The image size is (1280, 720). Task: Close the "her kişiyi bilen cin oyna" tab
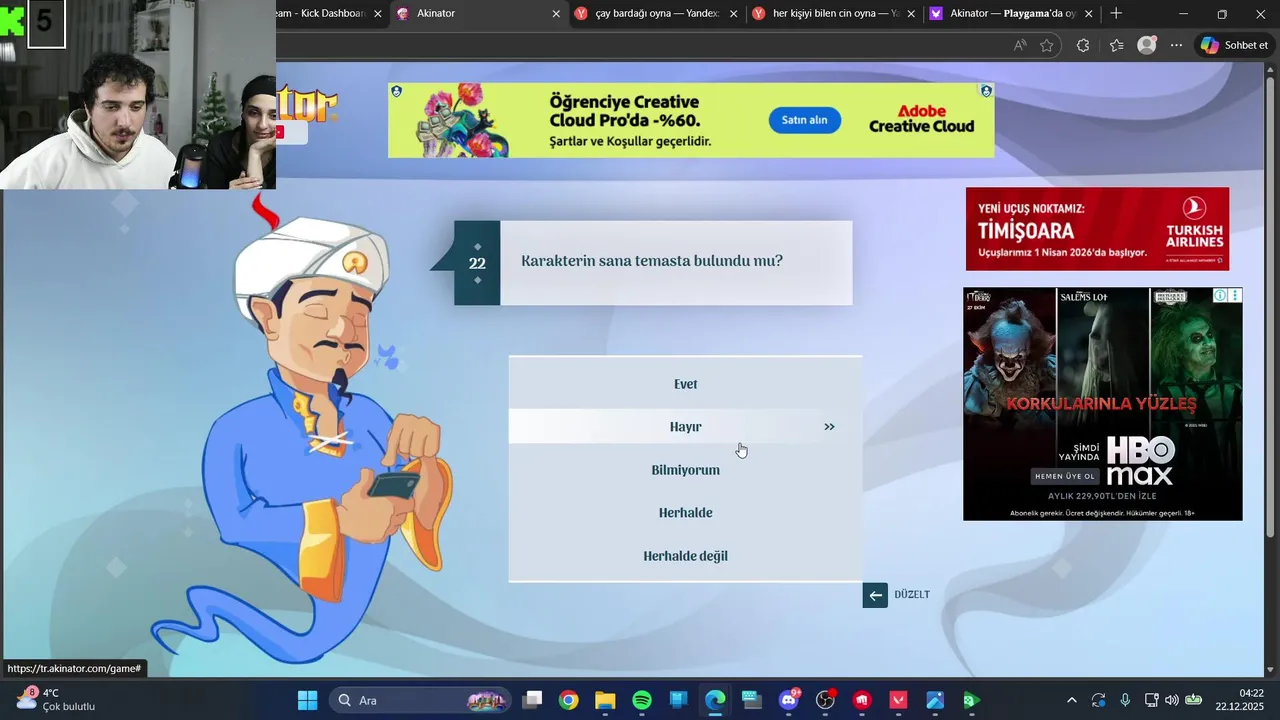(x=911, y=14)
